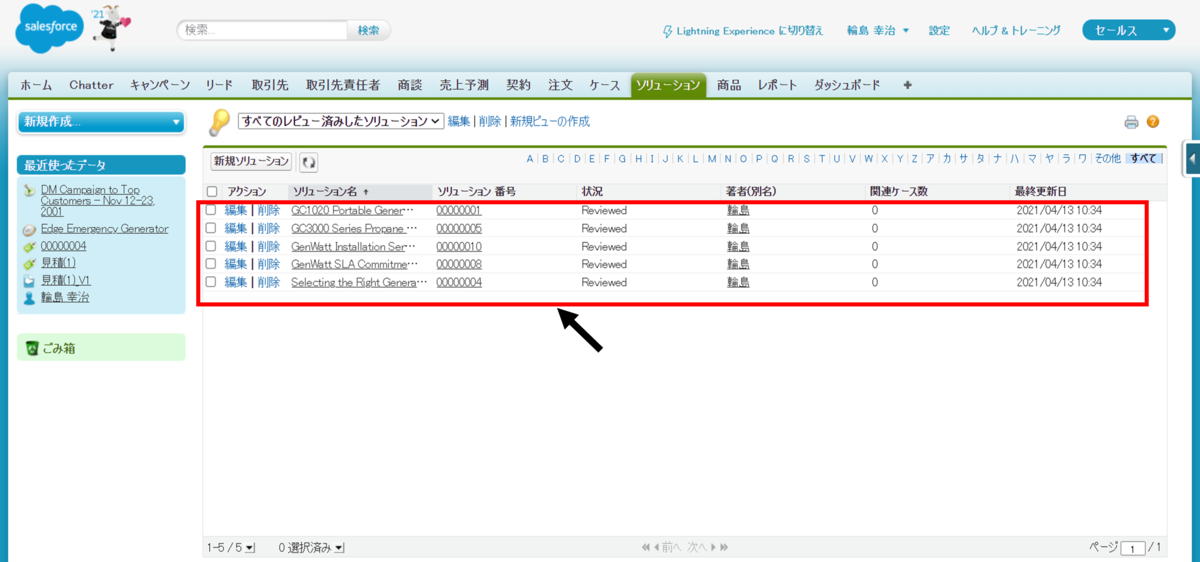Open the ヘルプ & トレーニング link
Image resolution: width=1200 pixels, height=562 pixels.
click(1016, 31)
